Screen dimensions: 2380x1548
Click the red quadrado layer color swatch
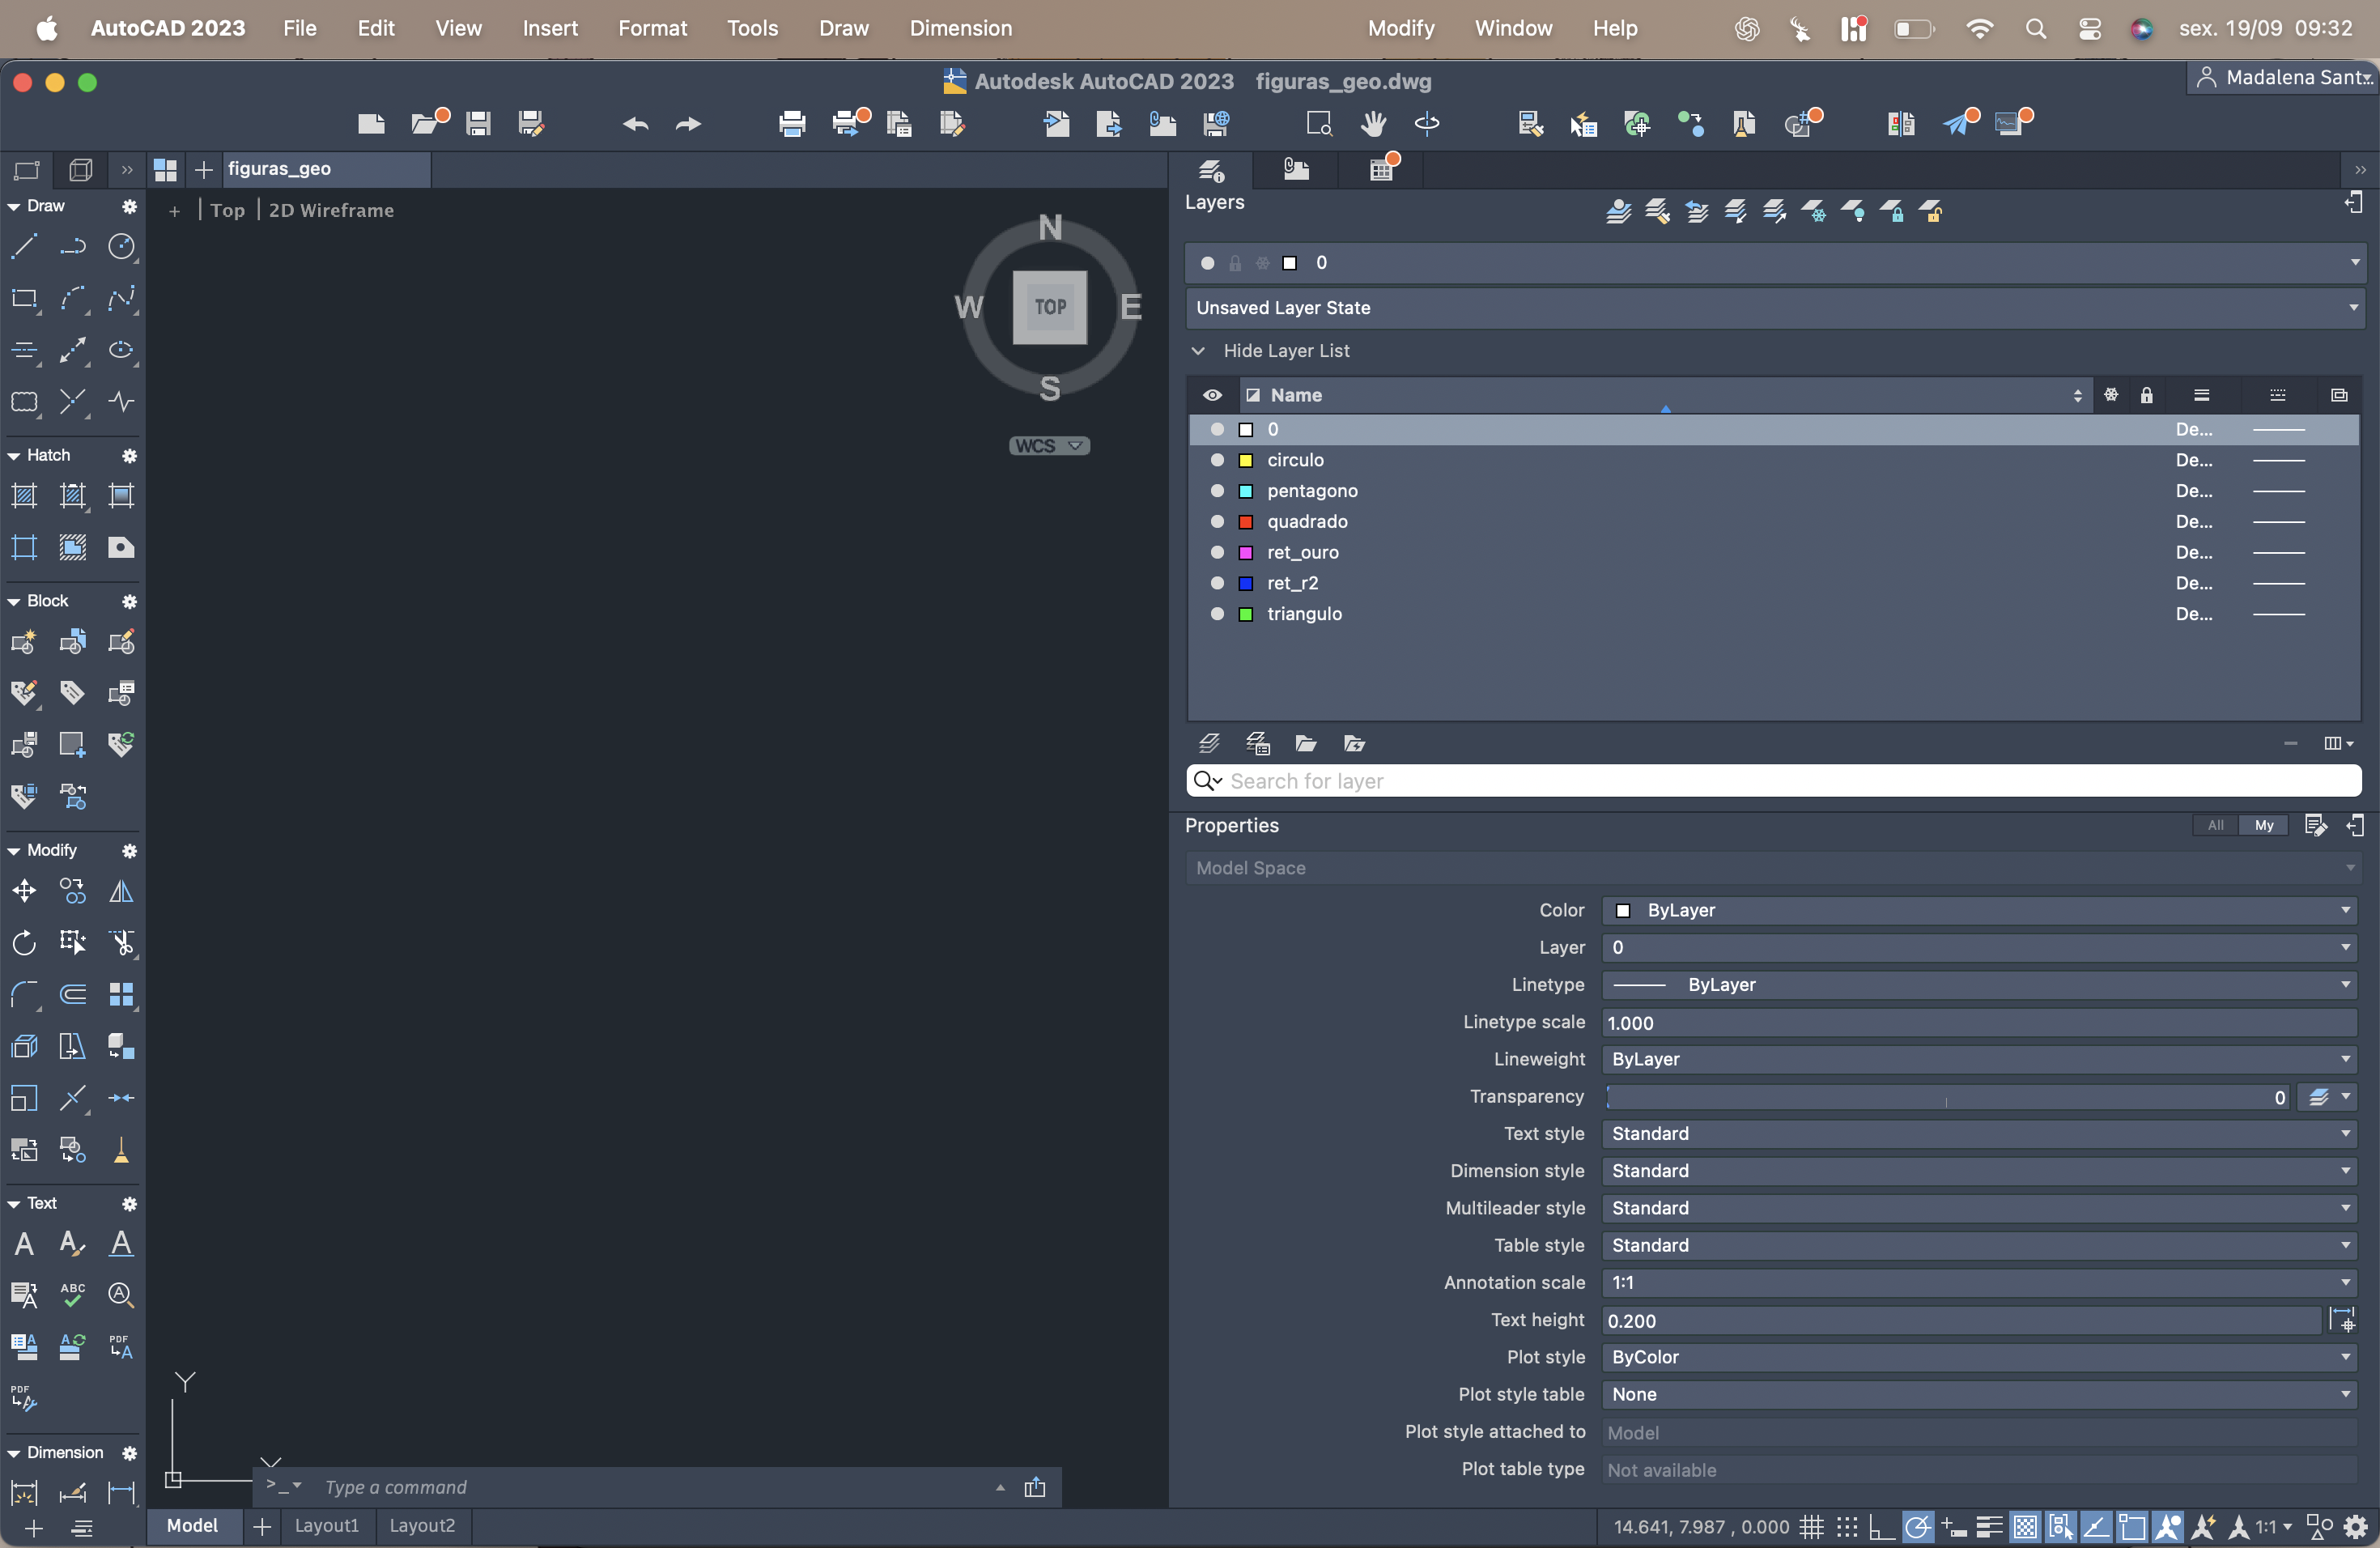tap(1246, 522)
